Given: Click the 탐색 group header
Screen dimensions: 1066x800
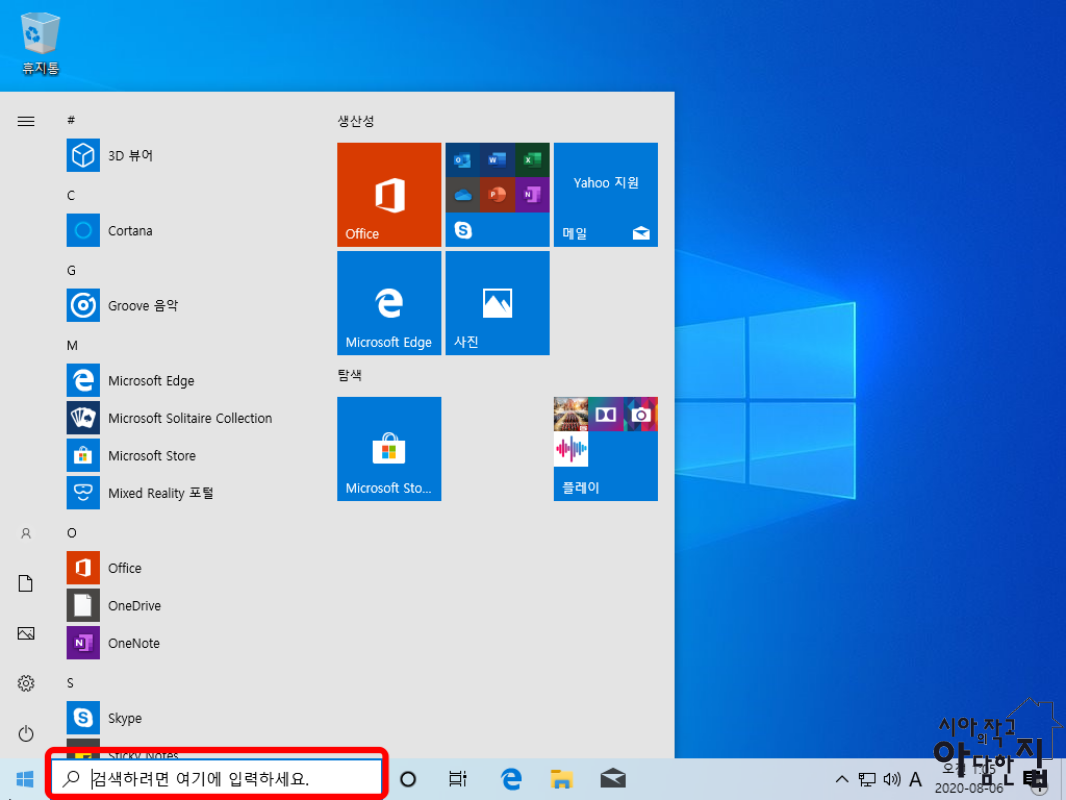Looking at the screenshot, I should [349, 375].
